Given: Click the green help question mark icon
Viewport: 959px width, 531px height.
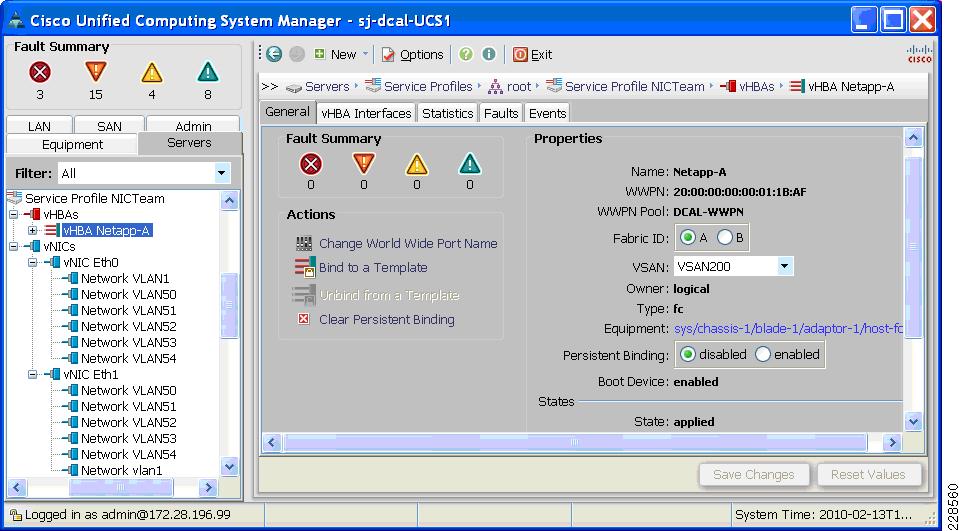Looking at the screenshot, I should (465, 54).
